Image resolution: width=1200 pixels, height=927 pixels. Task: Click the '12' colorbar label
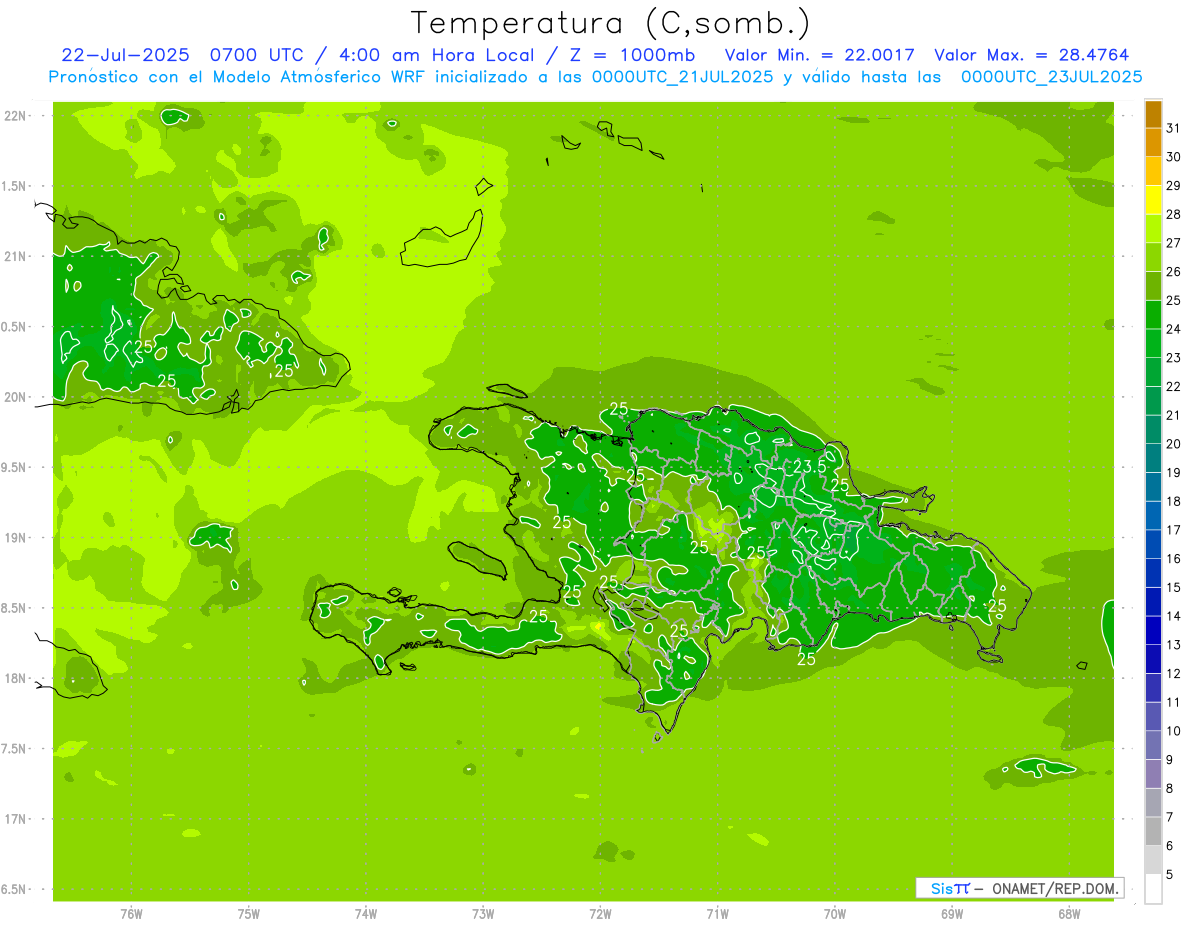pyautogui.click(x=1173, y=674)
